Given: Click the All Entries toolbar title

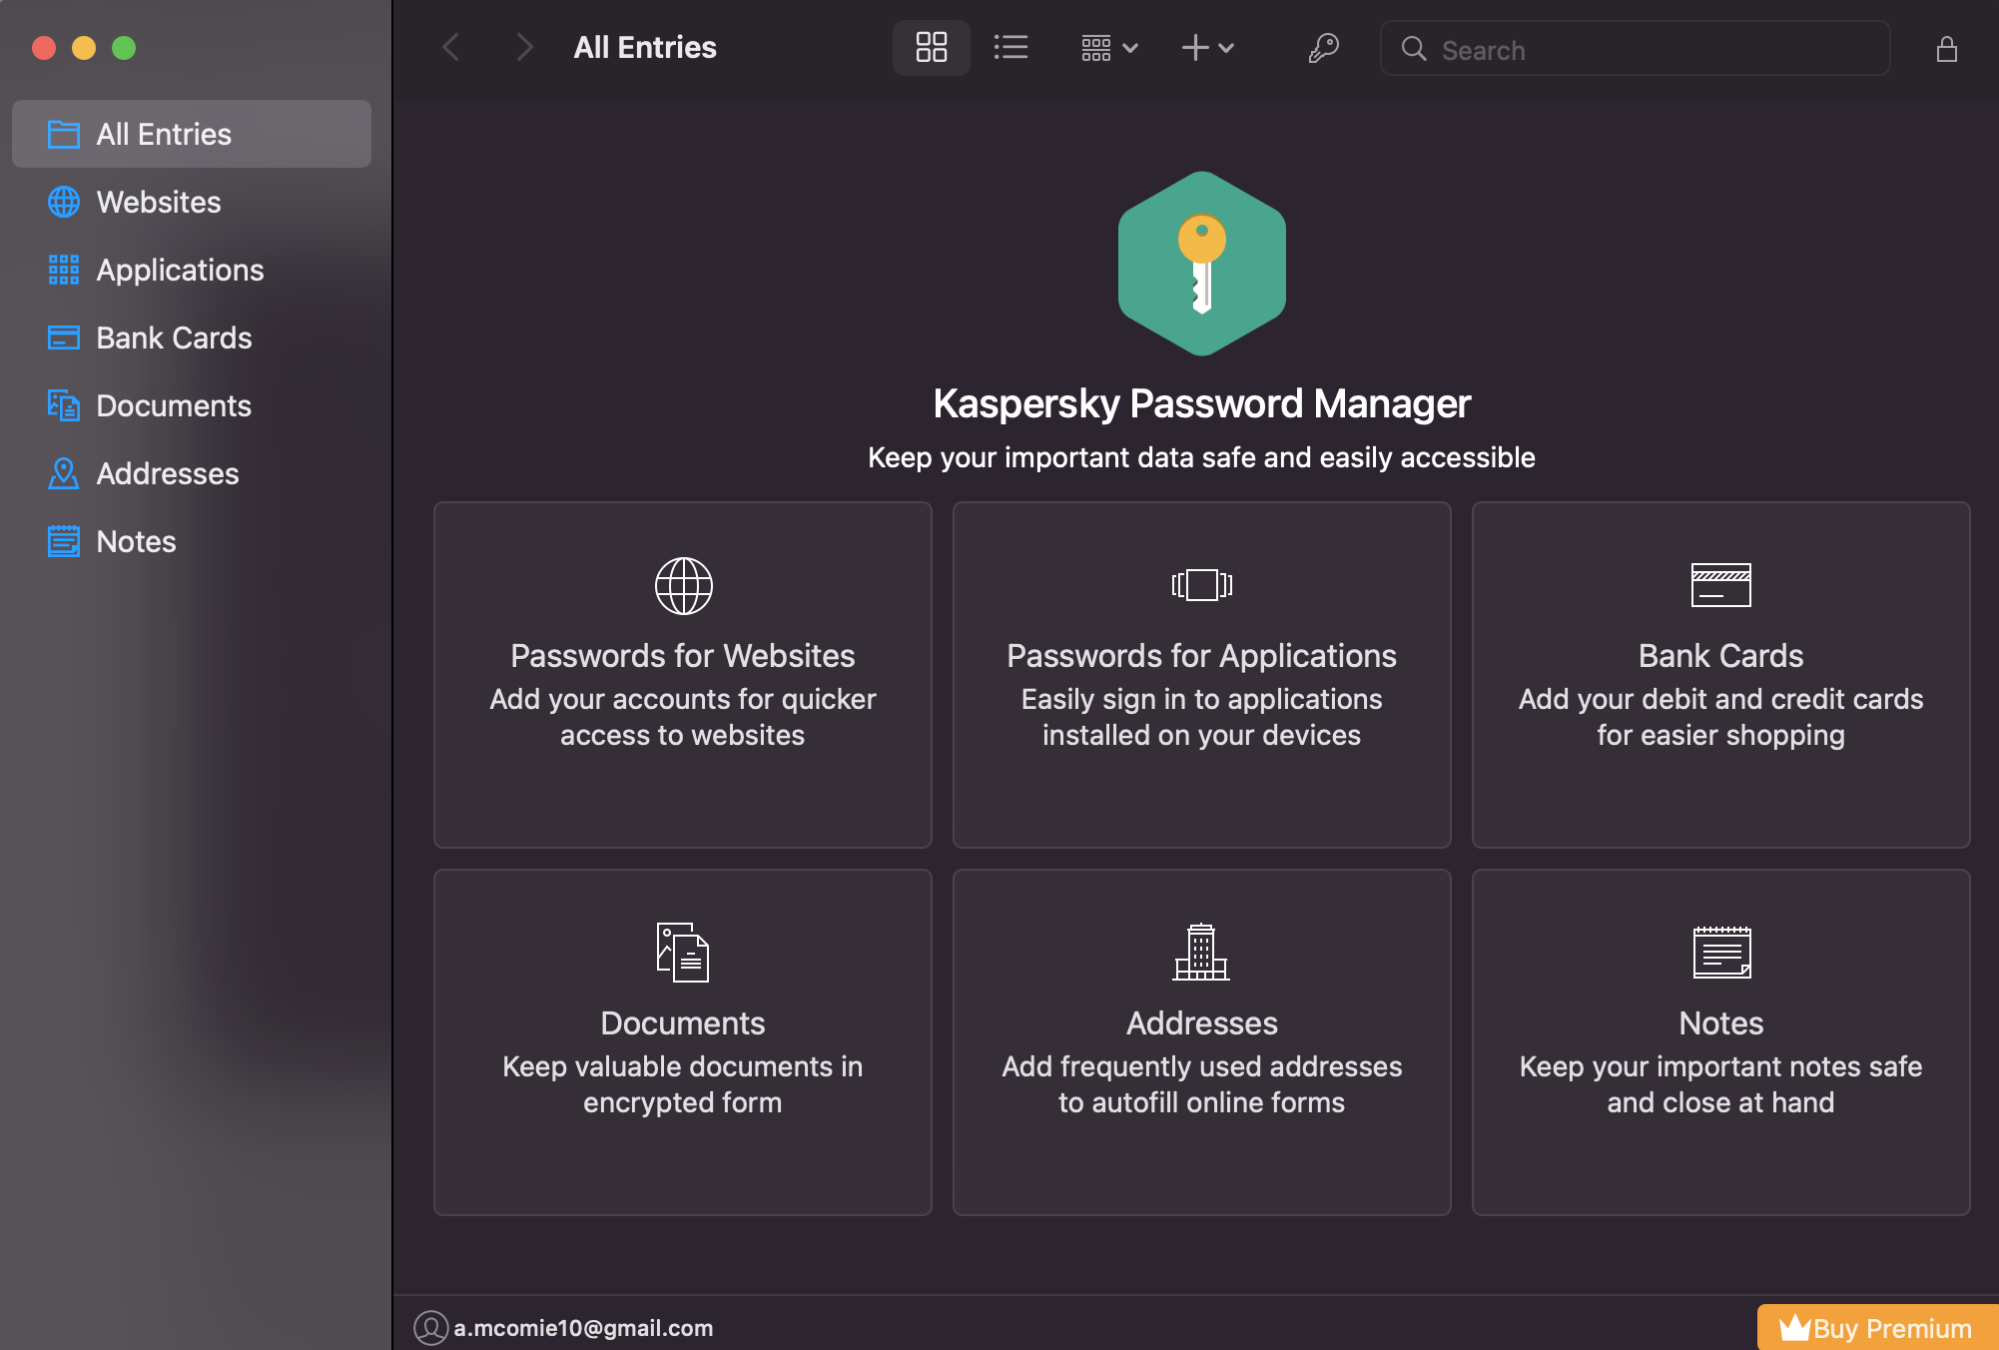Looking at the screenshot, I should [645, 47].
